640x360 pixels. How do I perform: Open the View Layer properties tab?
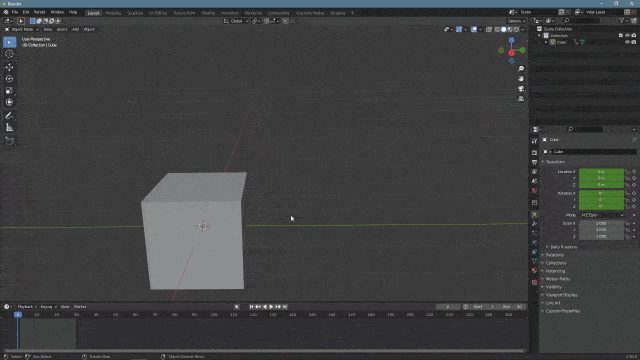[534, 172]
